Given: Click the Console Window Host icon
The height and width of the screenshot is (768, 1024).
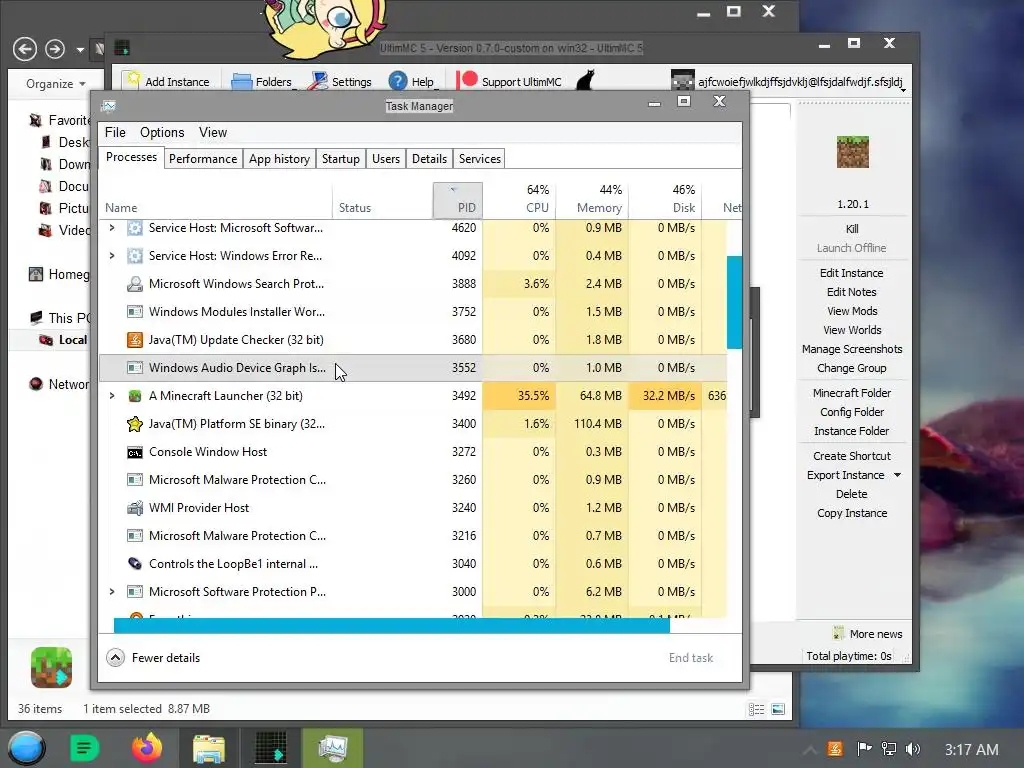Looking at the screenshot, I should tap(135, 452).
